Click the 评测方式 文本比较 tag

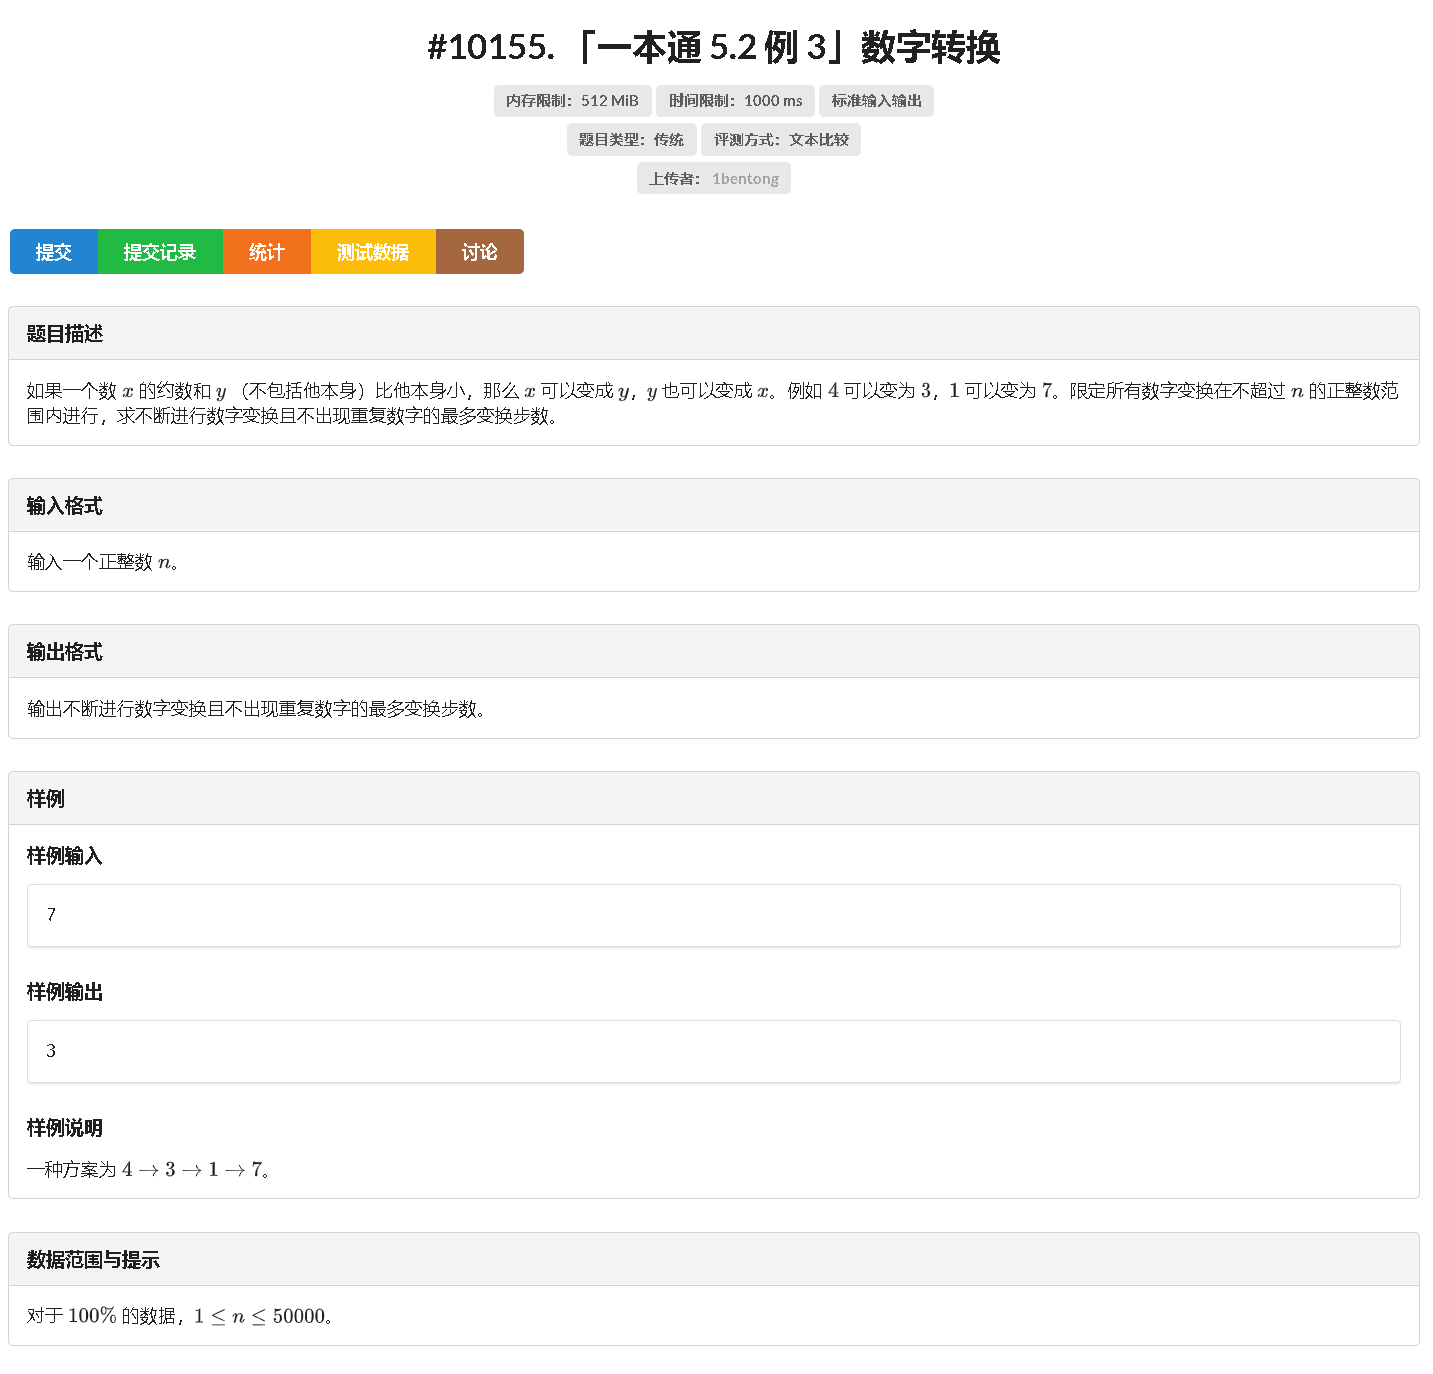[782, 139]
